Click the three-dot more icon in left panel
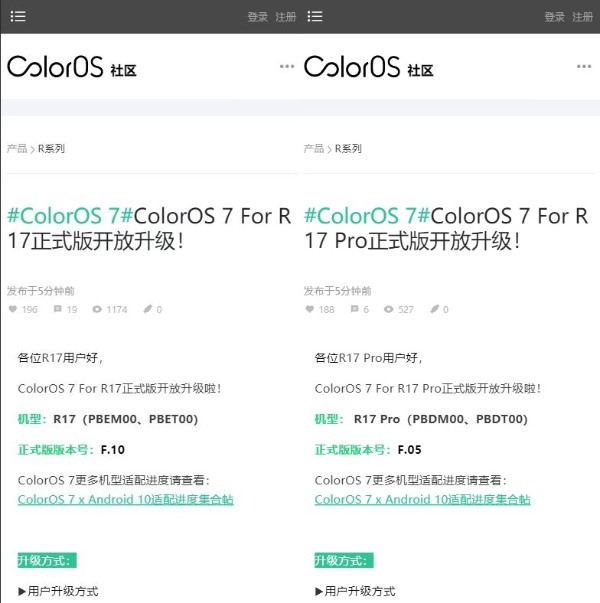 point(287,66)
